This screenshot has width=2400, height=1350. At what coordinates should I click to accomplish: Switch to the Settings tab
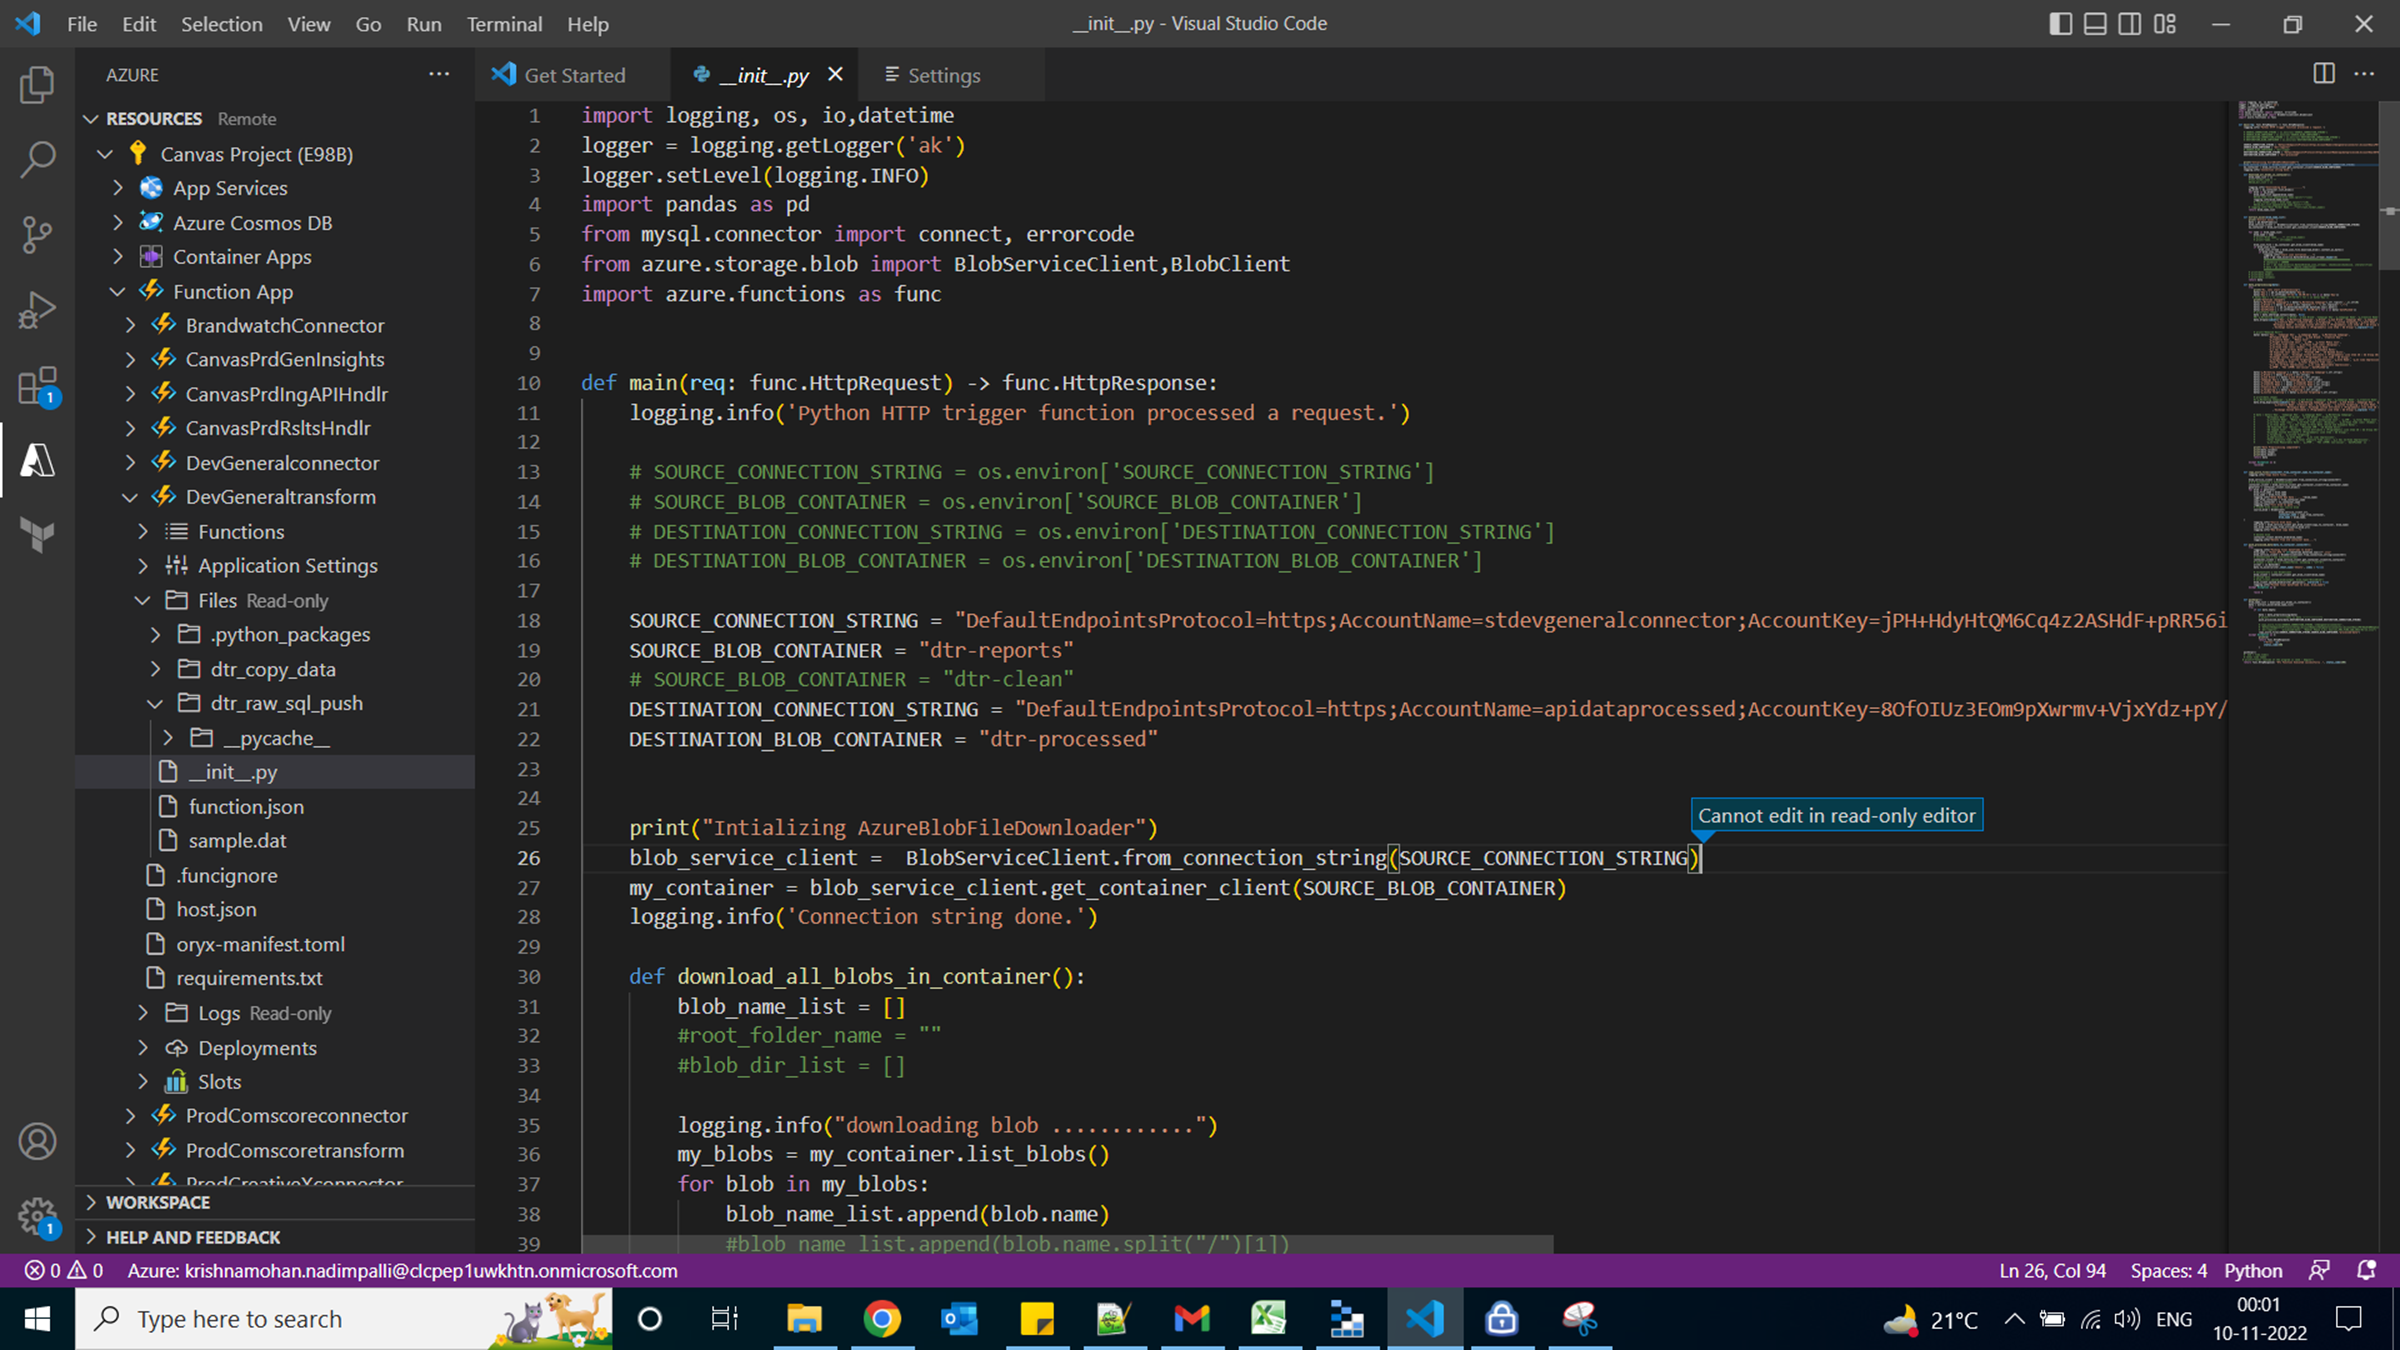950,75
